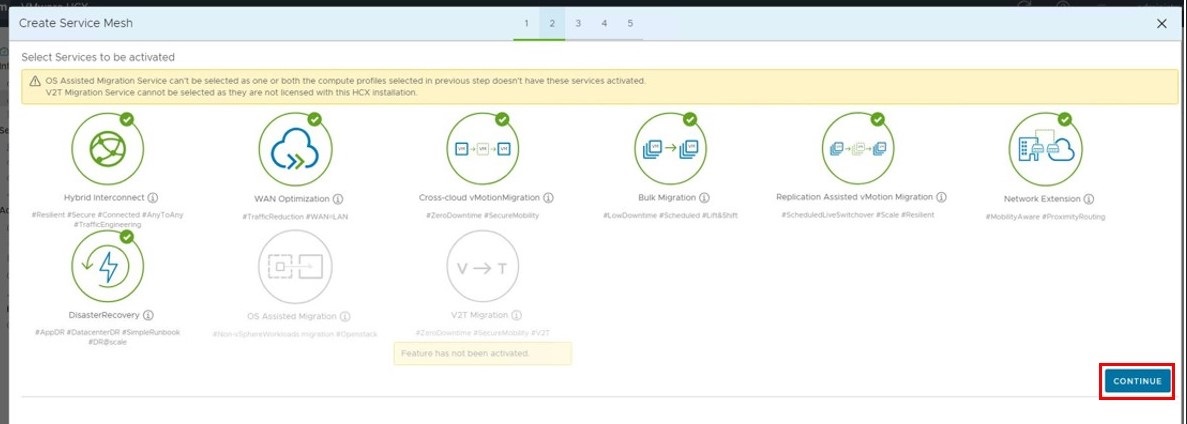Viewport: 1187px width, 424px height.
Task: Toggle the Network Extension green checkmark
Action: coord(1065,119)
